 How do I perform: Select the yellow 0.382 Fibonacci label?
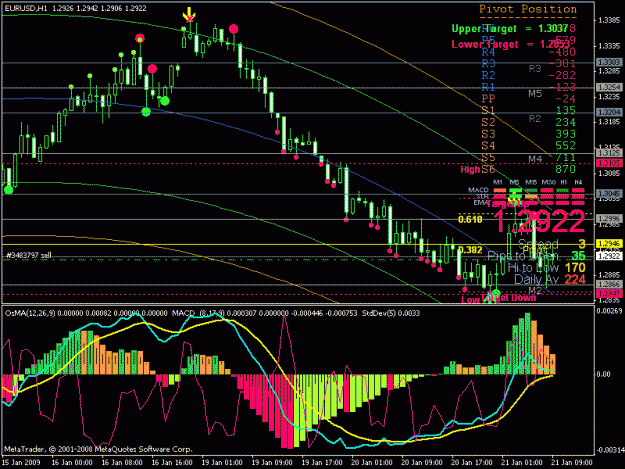click(x=470, y=250)
